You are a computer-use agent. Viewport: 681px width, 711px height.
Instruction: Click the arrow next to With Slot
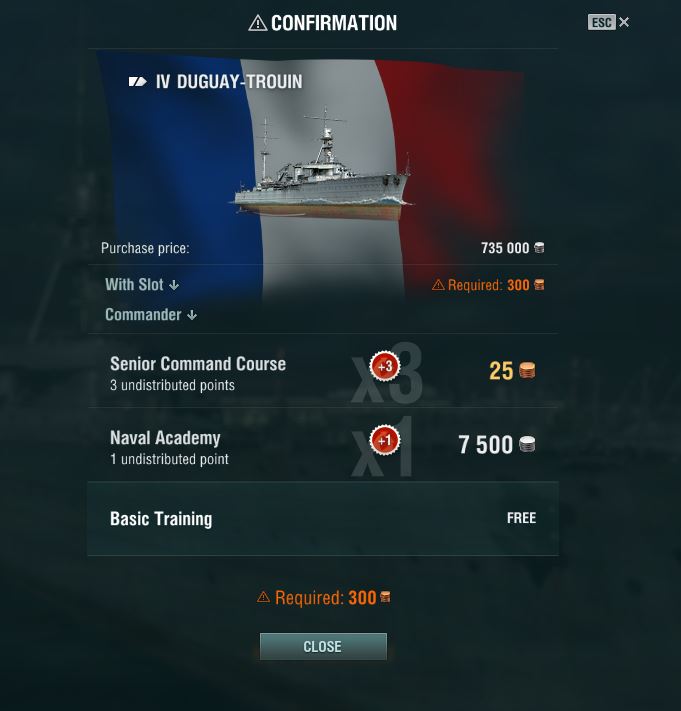click(174, 285)
